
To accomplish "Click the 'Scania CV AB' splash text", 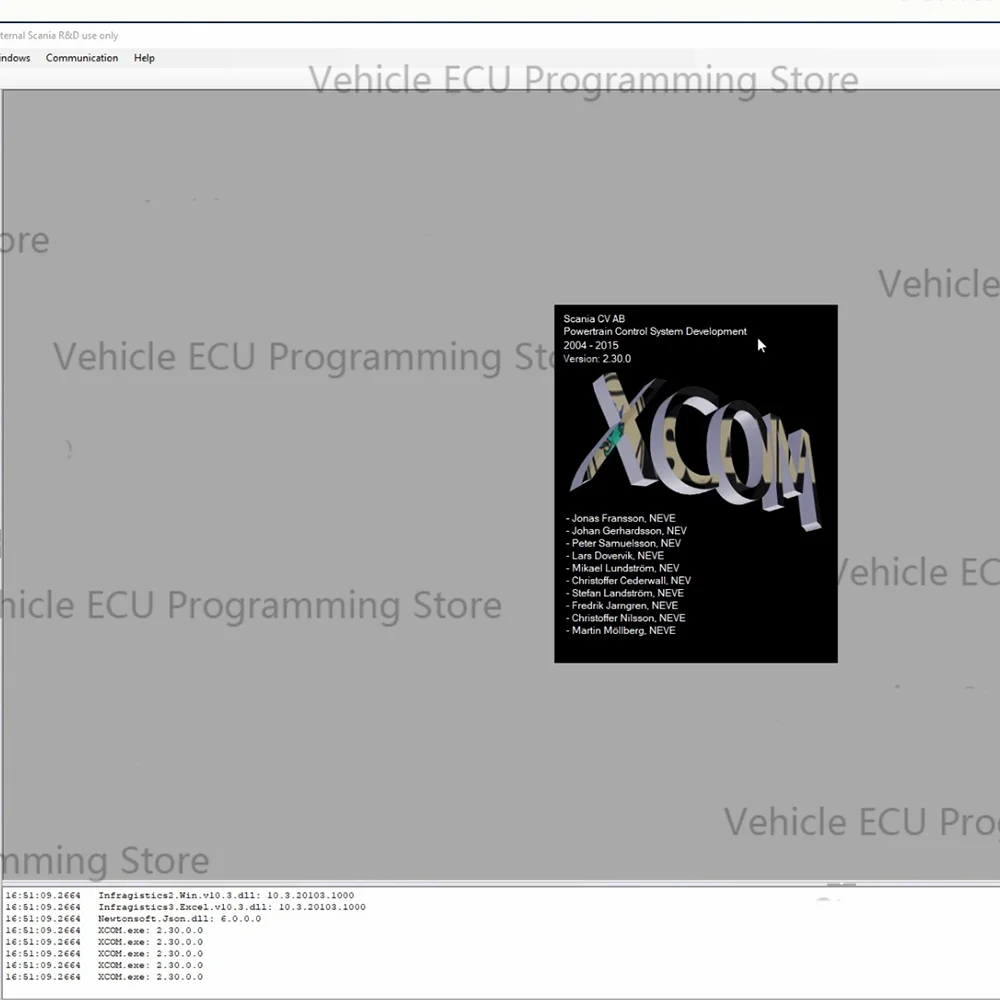I will (594, 319).
